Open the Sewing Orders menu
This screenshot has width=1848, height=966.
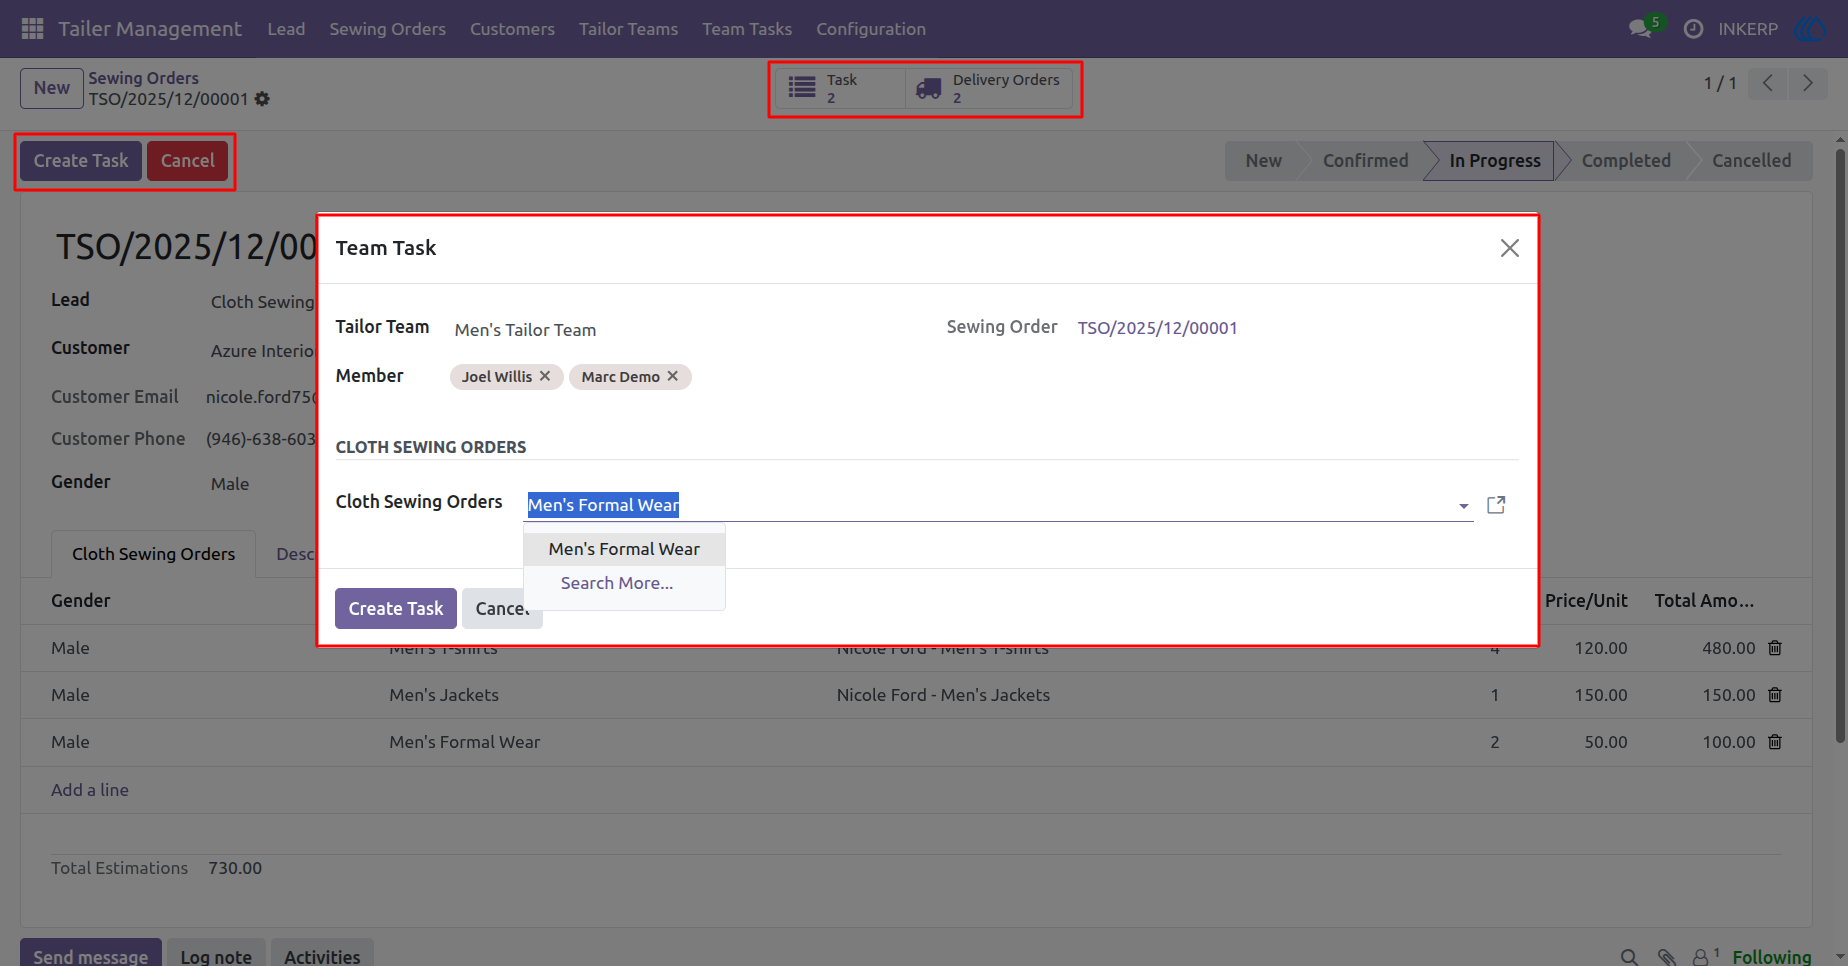(x=388, y=29)
